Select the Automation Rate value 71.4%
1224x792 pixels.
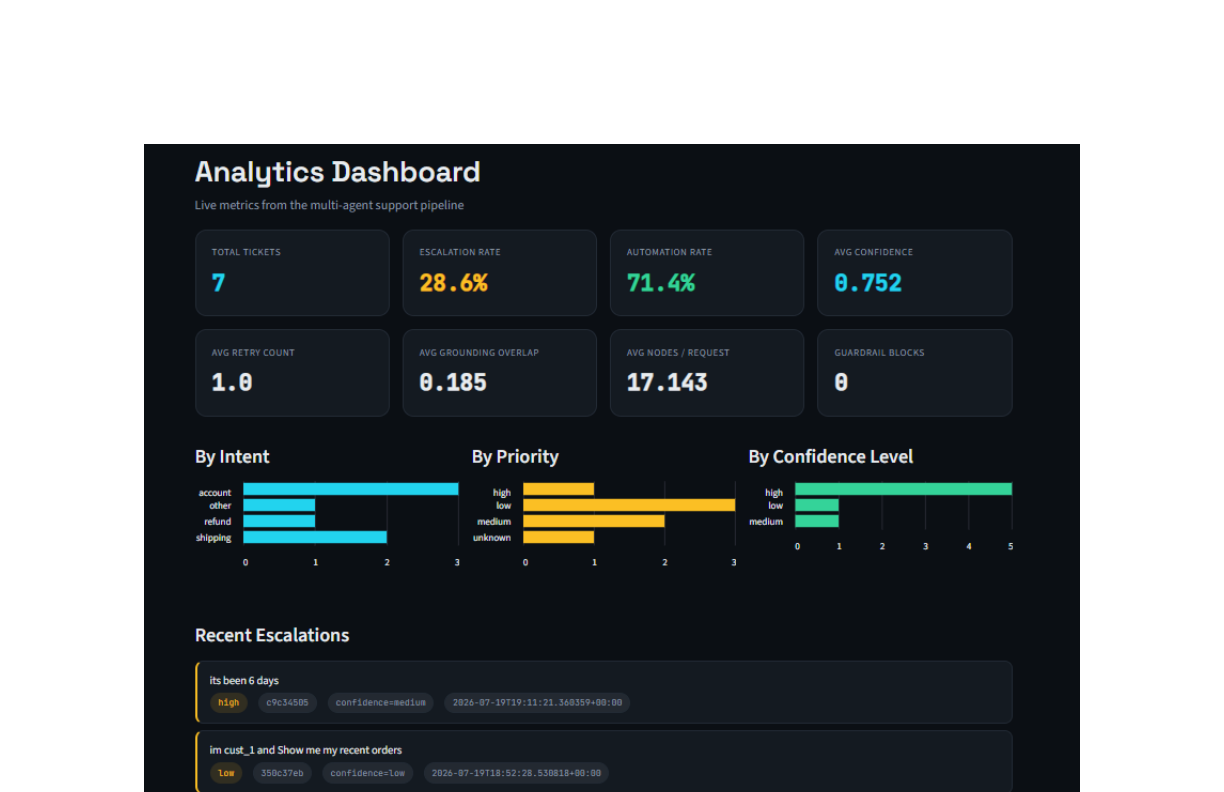coord(660,283)
